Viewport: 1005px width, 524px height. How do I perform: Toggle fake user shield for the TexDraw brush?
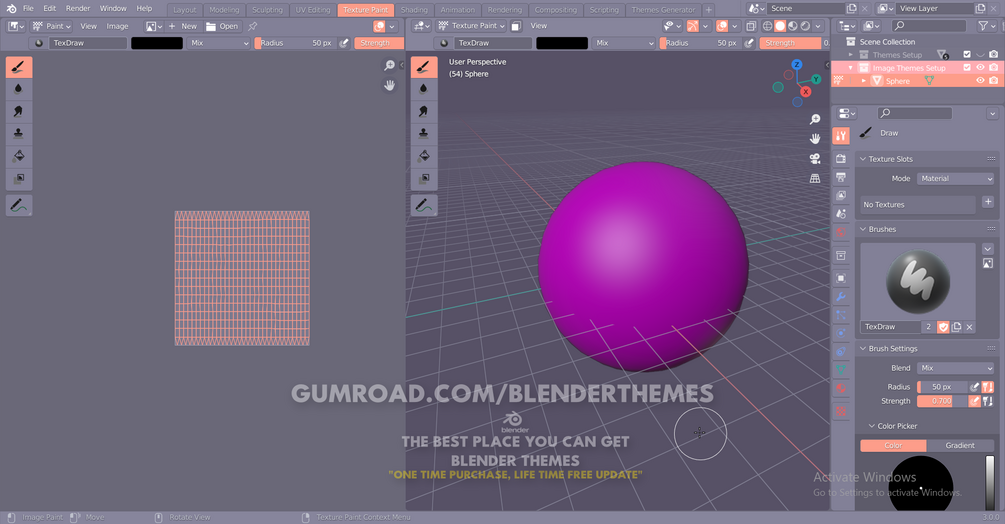(x=943, y=327)
